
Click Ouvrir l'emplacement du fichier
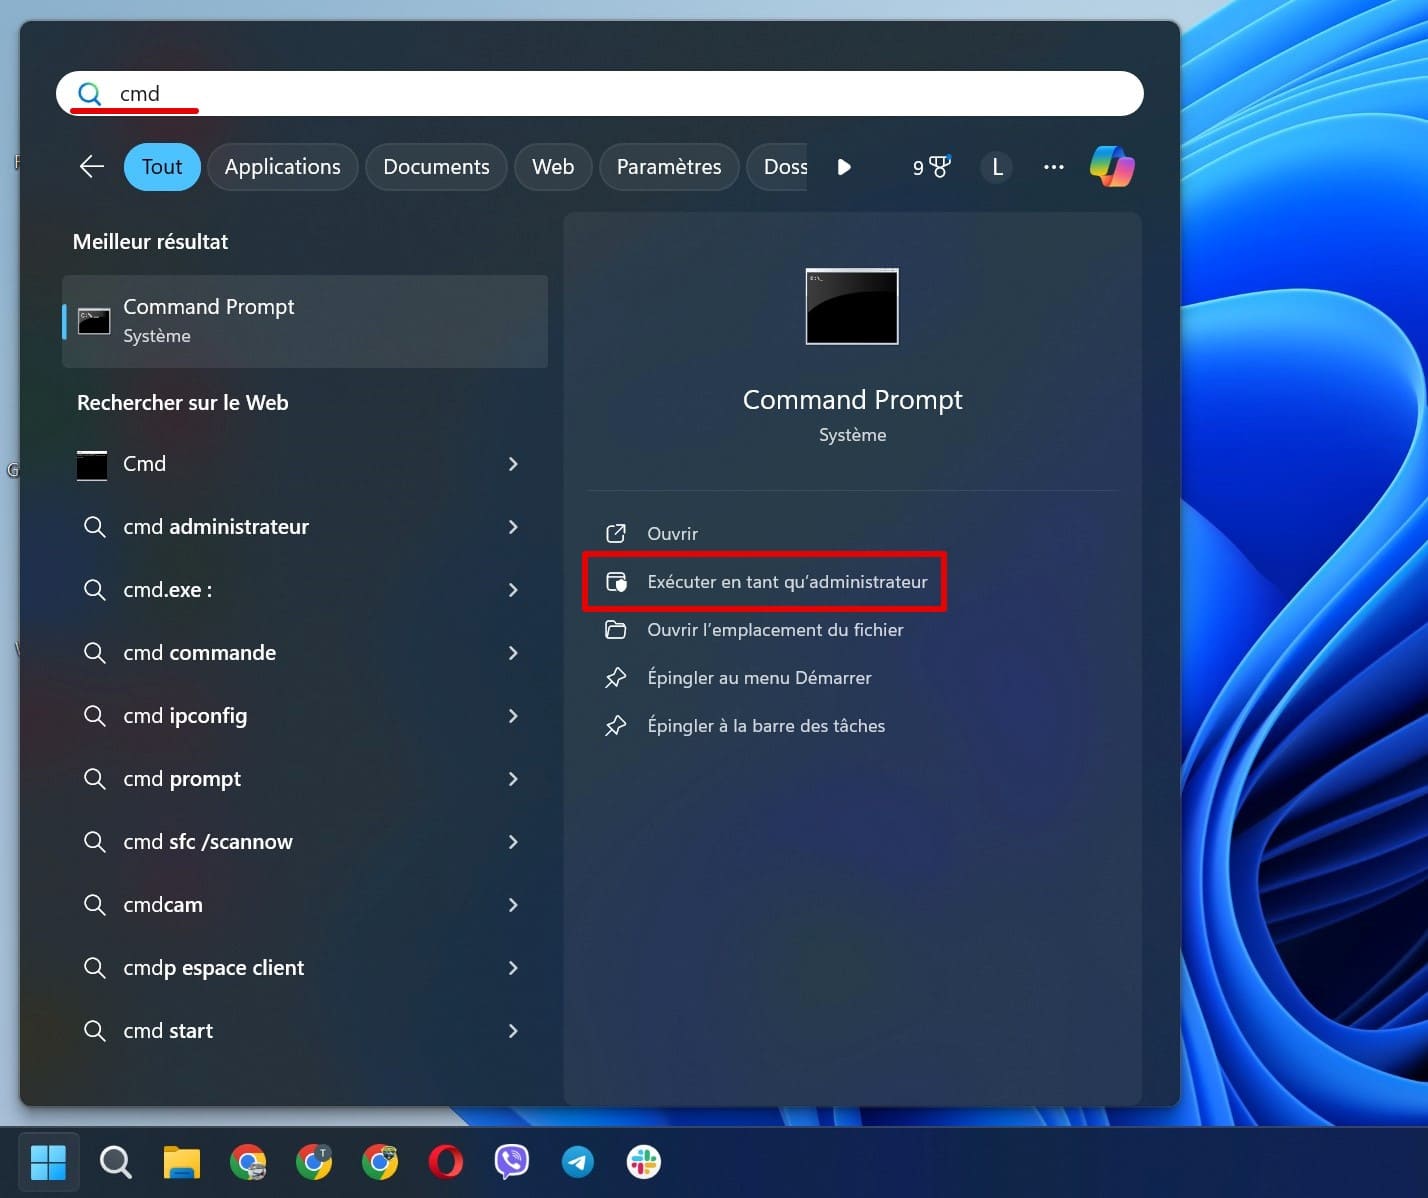[x=775, y=630]
